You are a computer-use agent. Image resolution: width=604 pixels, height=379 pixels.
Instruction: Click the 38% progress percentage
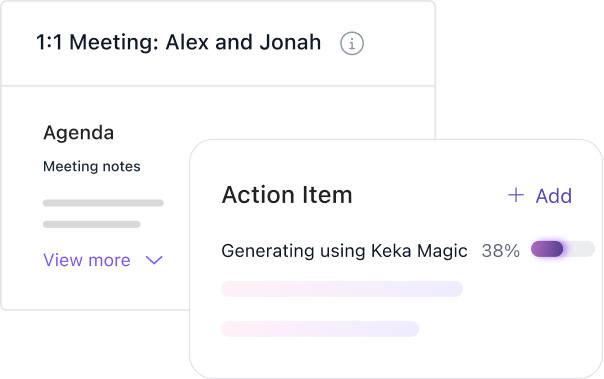click(500, 251)
